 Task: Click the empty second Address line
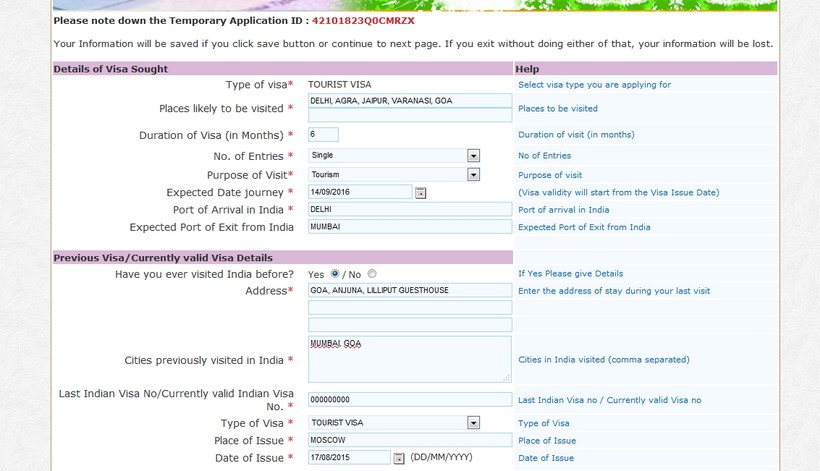point(410,307)
